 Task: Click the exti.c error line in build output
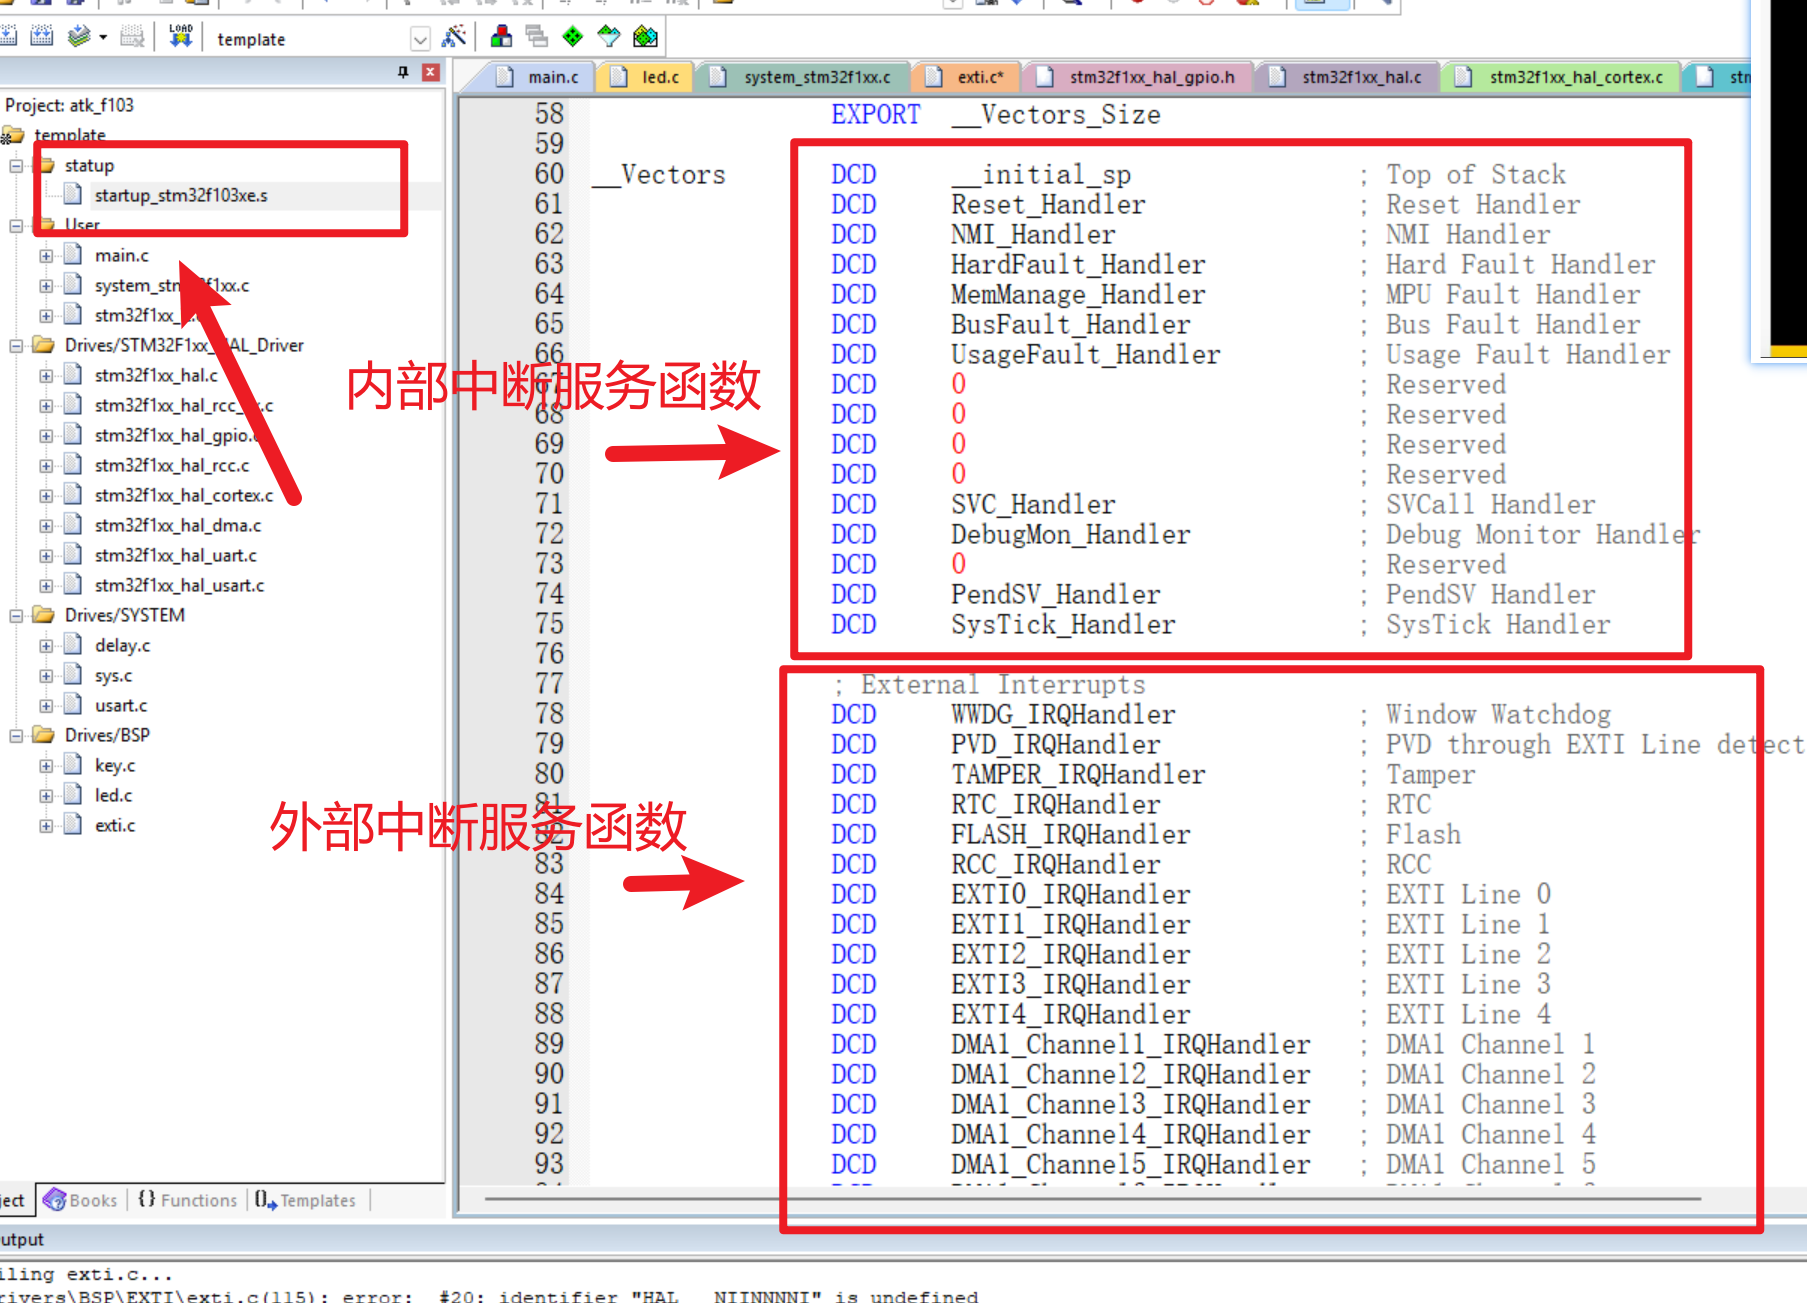(489, 1296)
